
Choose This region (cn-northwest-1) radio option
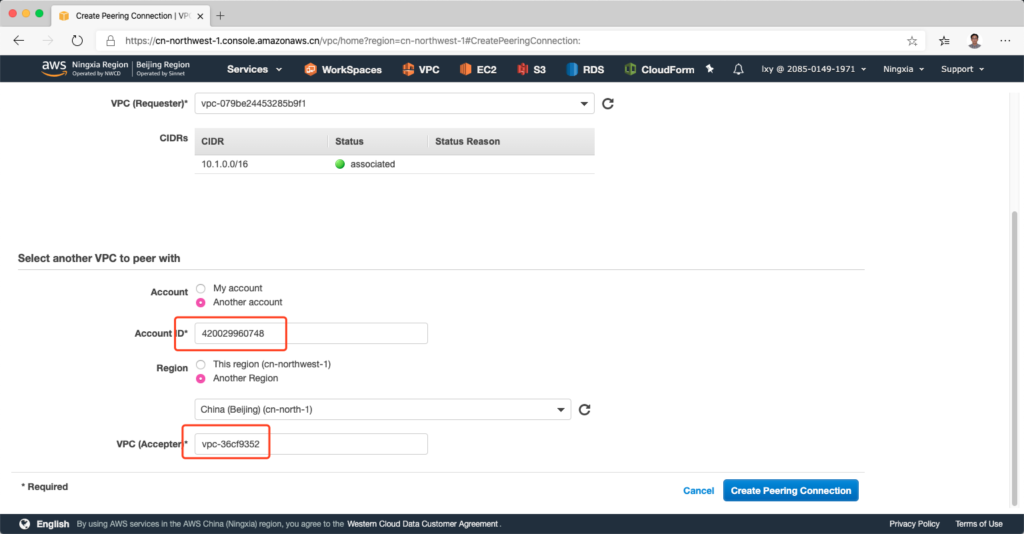tap(201, 364)
